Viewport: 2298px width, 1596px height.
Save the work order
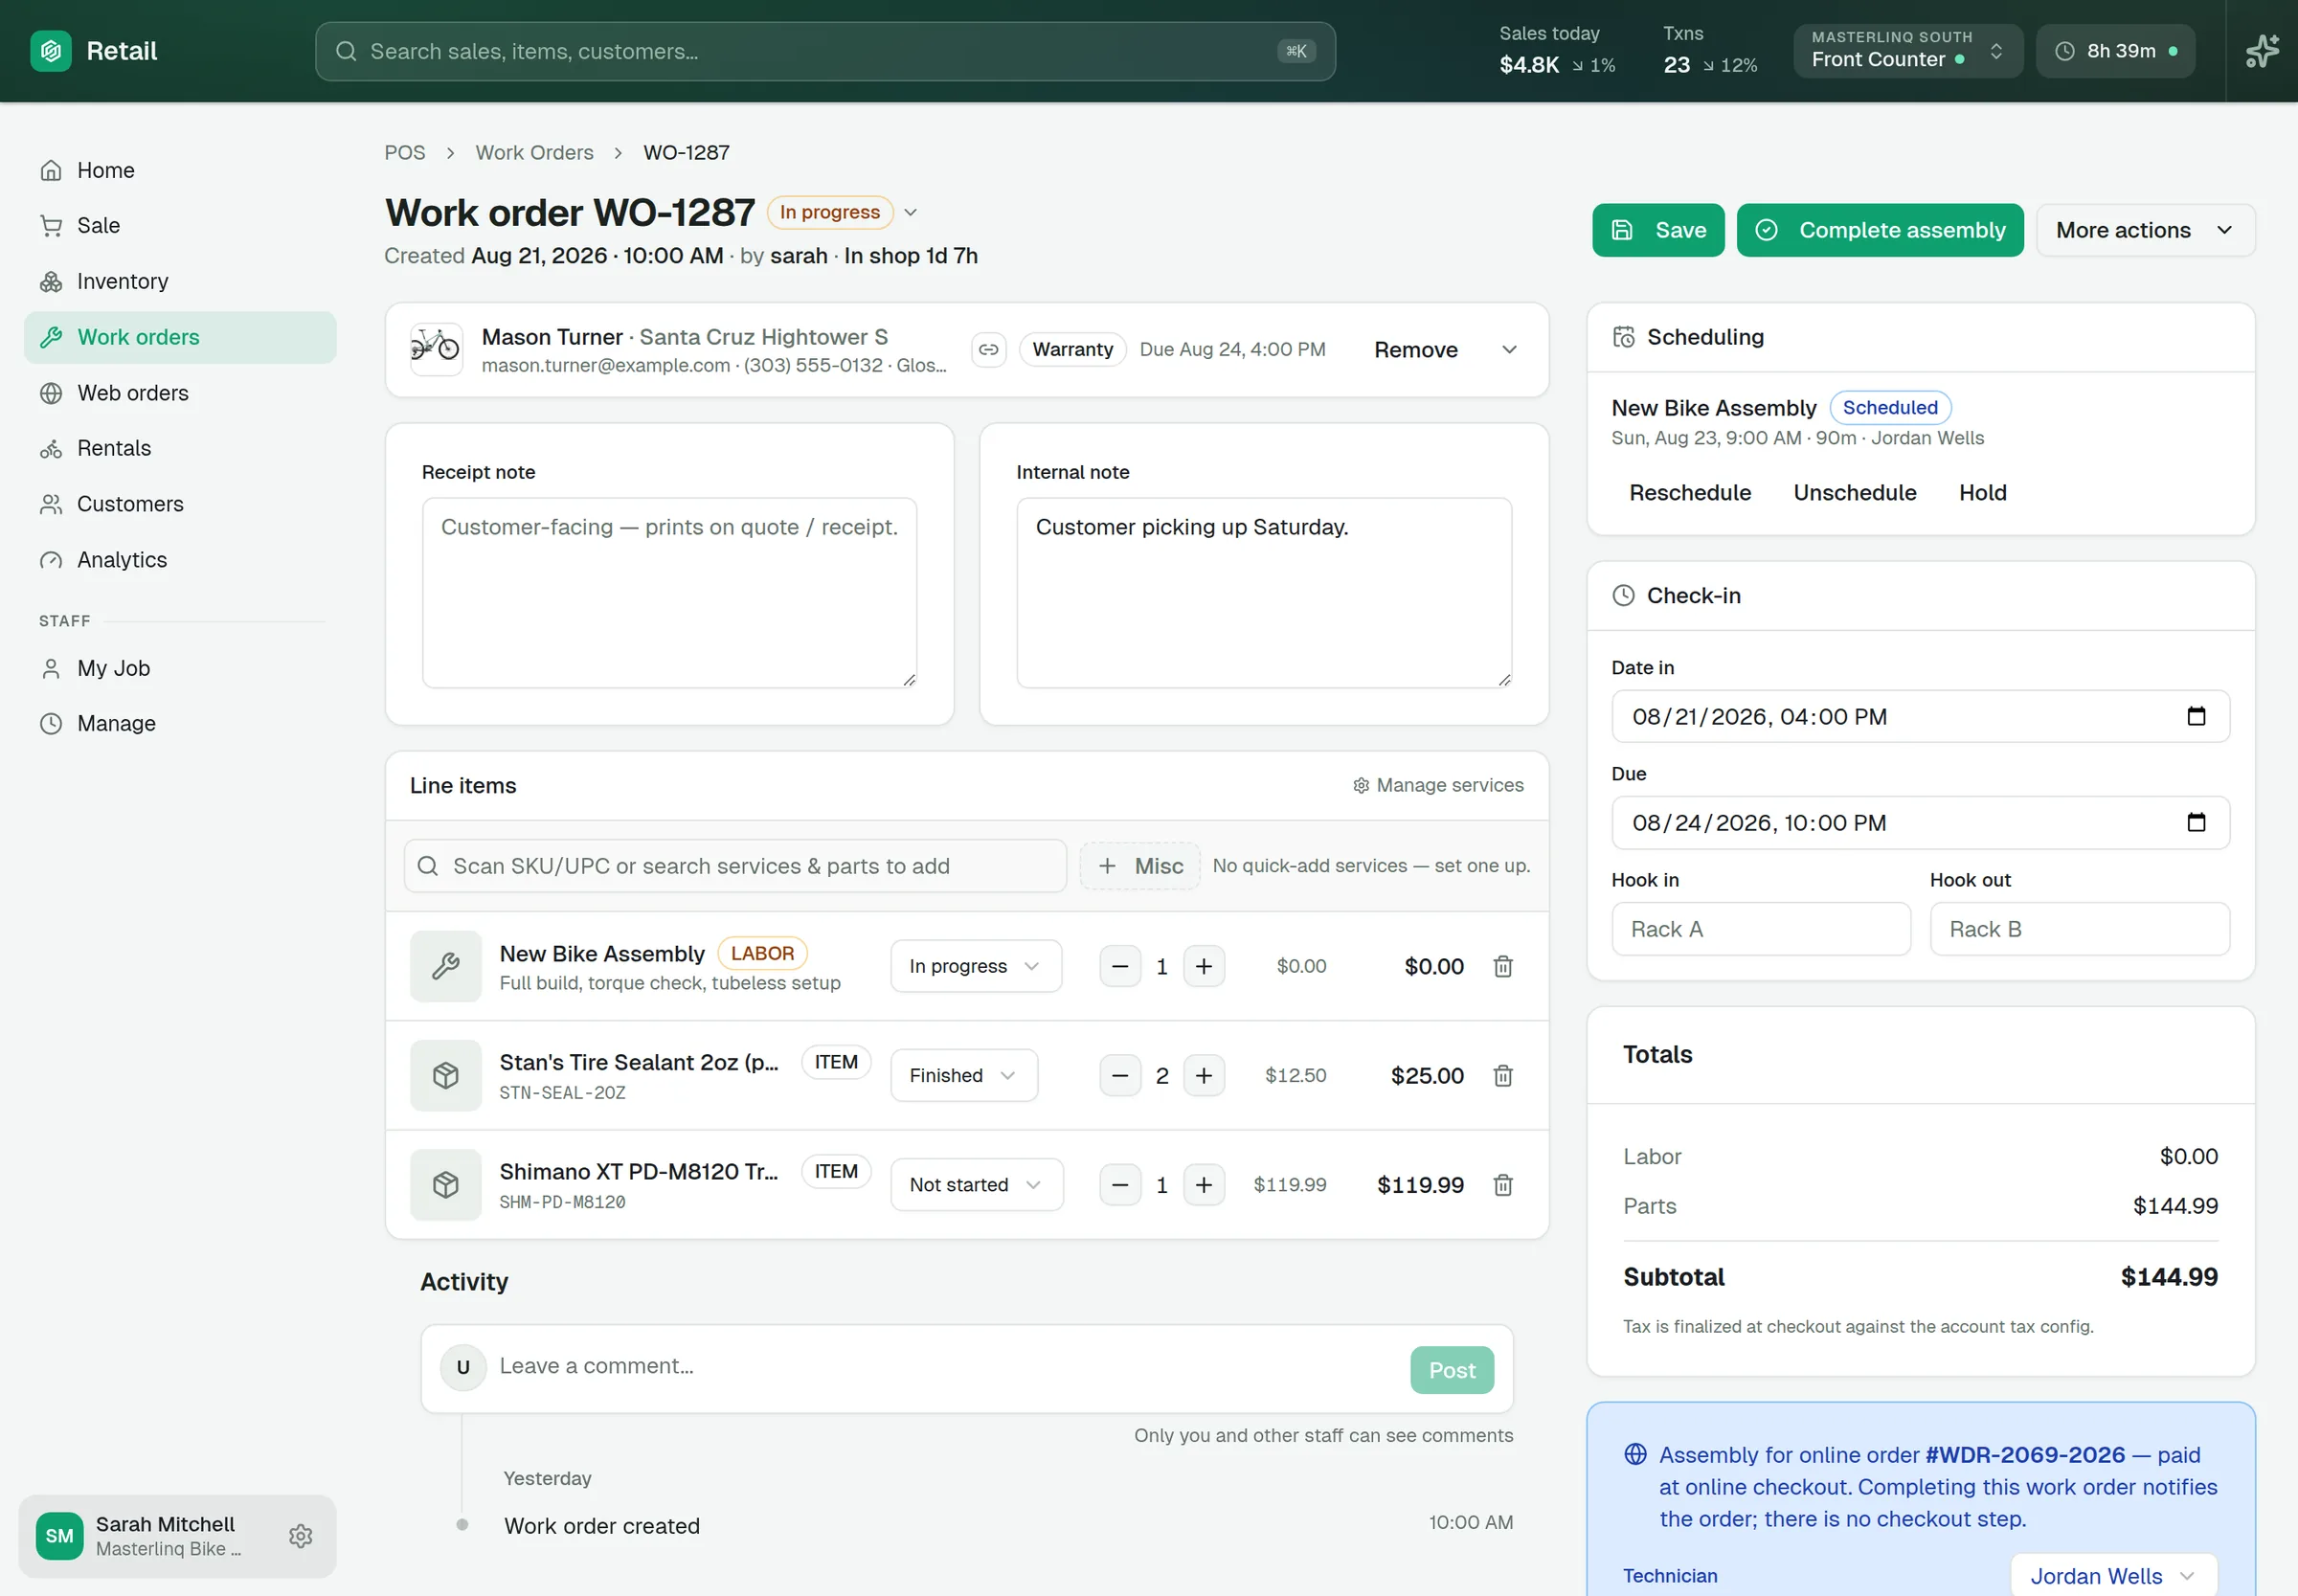coord(1658,230)
